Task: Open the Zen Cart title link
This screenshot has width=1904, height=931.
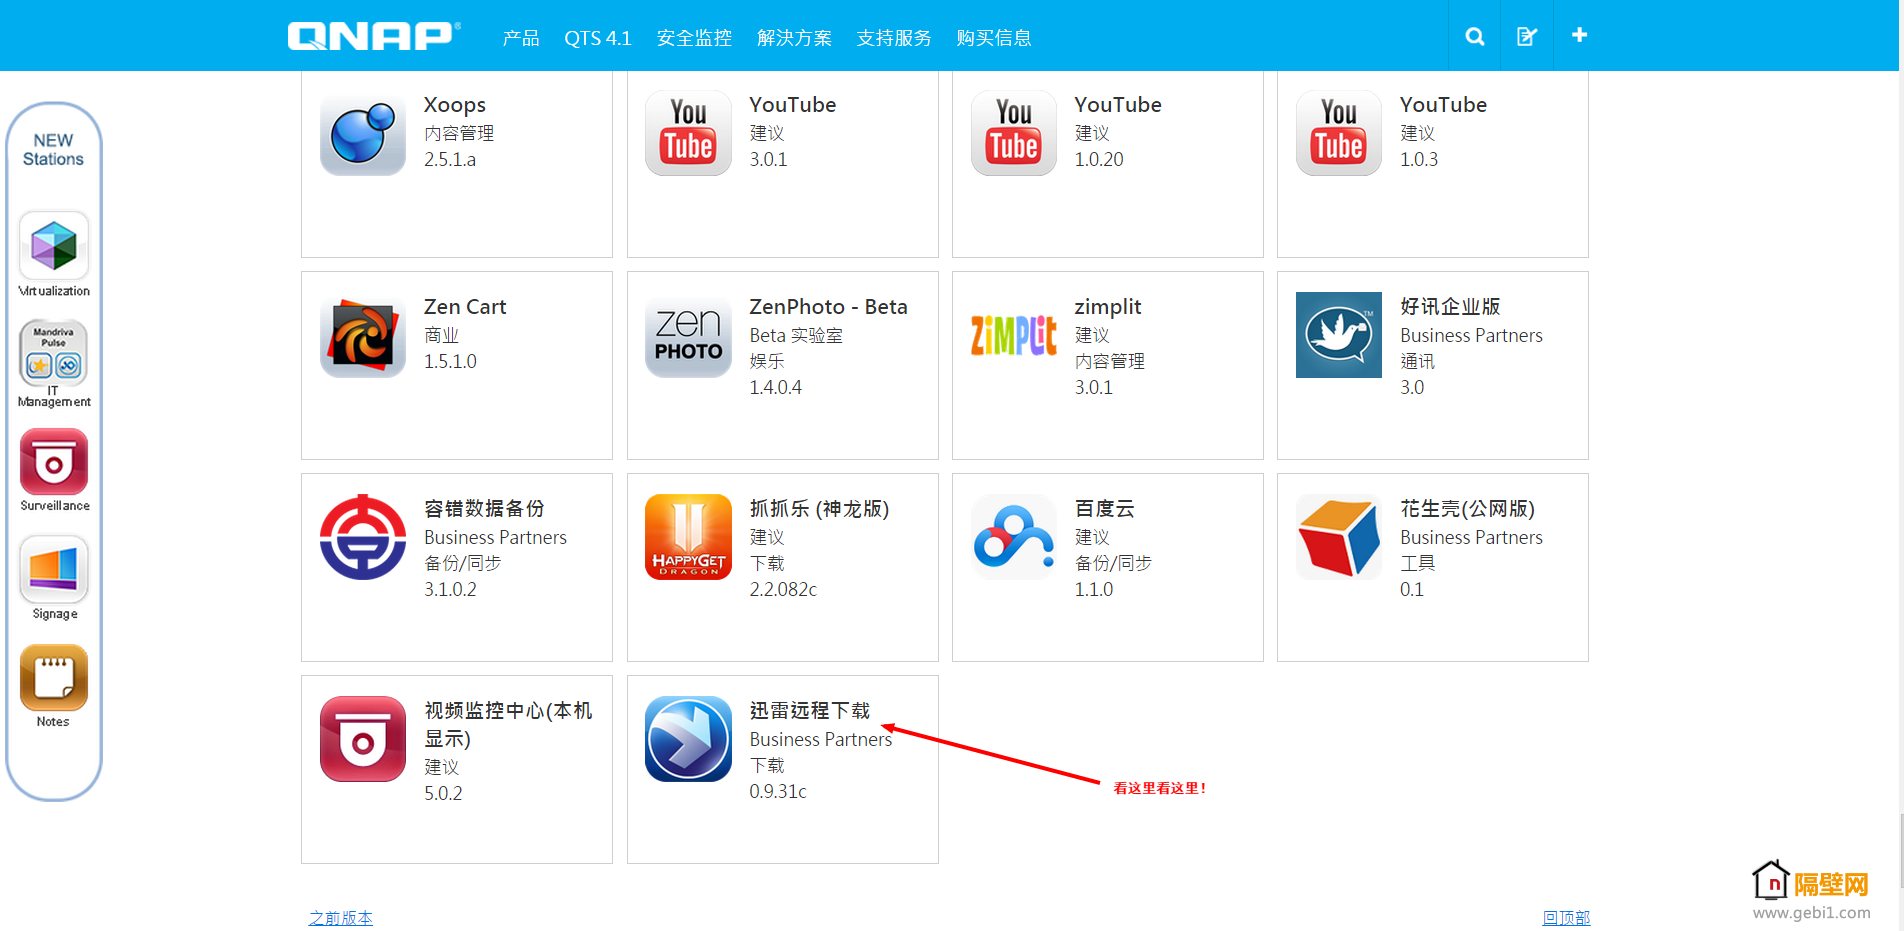Action: [465, 306]
